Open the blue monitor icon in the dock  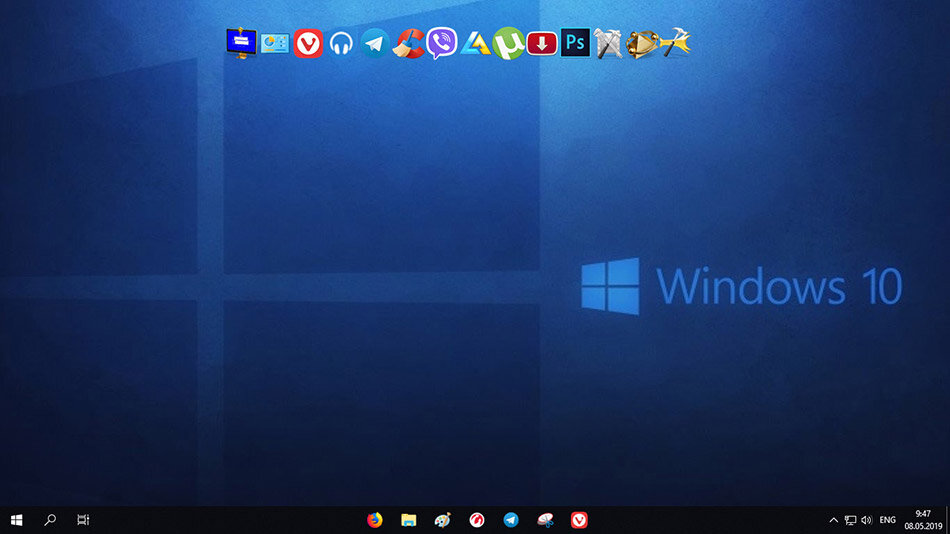point(241,43)
